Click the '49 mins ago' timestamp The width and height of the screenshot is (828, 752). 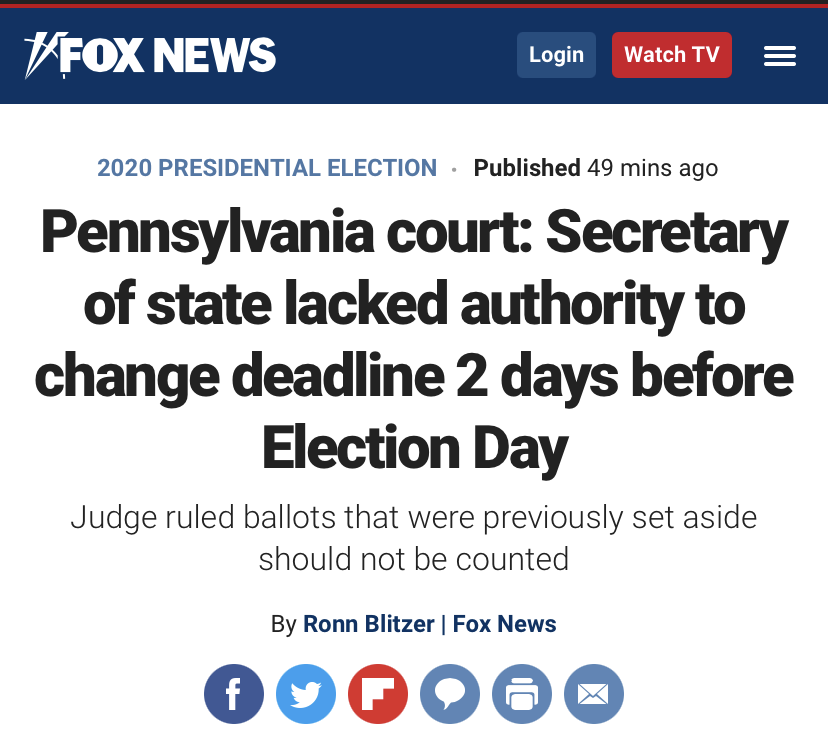click(x=652, y=168)
